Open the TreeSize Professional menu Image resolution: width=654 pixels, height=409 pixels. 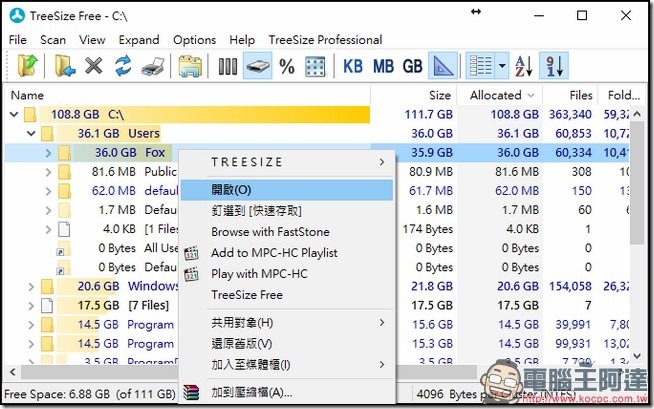(x=325, y=40)
